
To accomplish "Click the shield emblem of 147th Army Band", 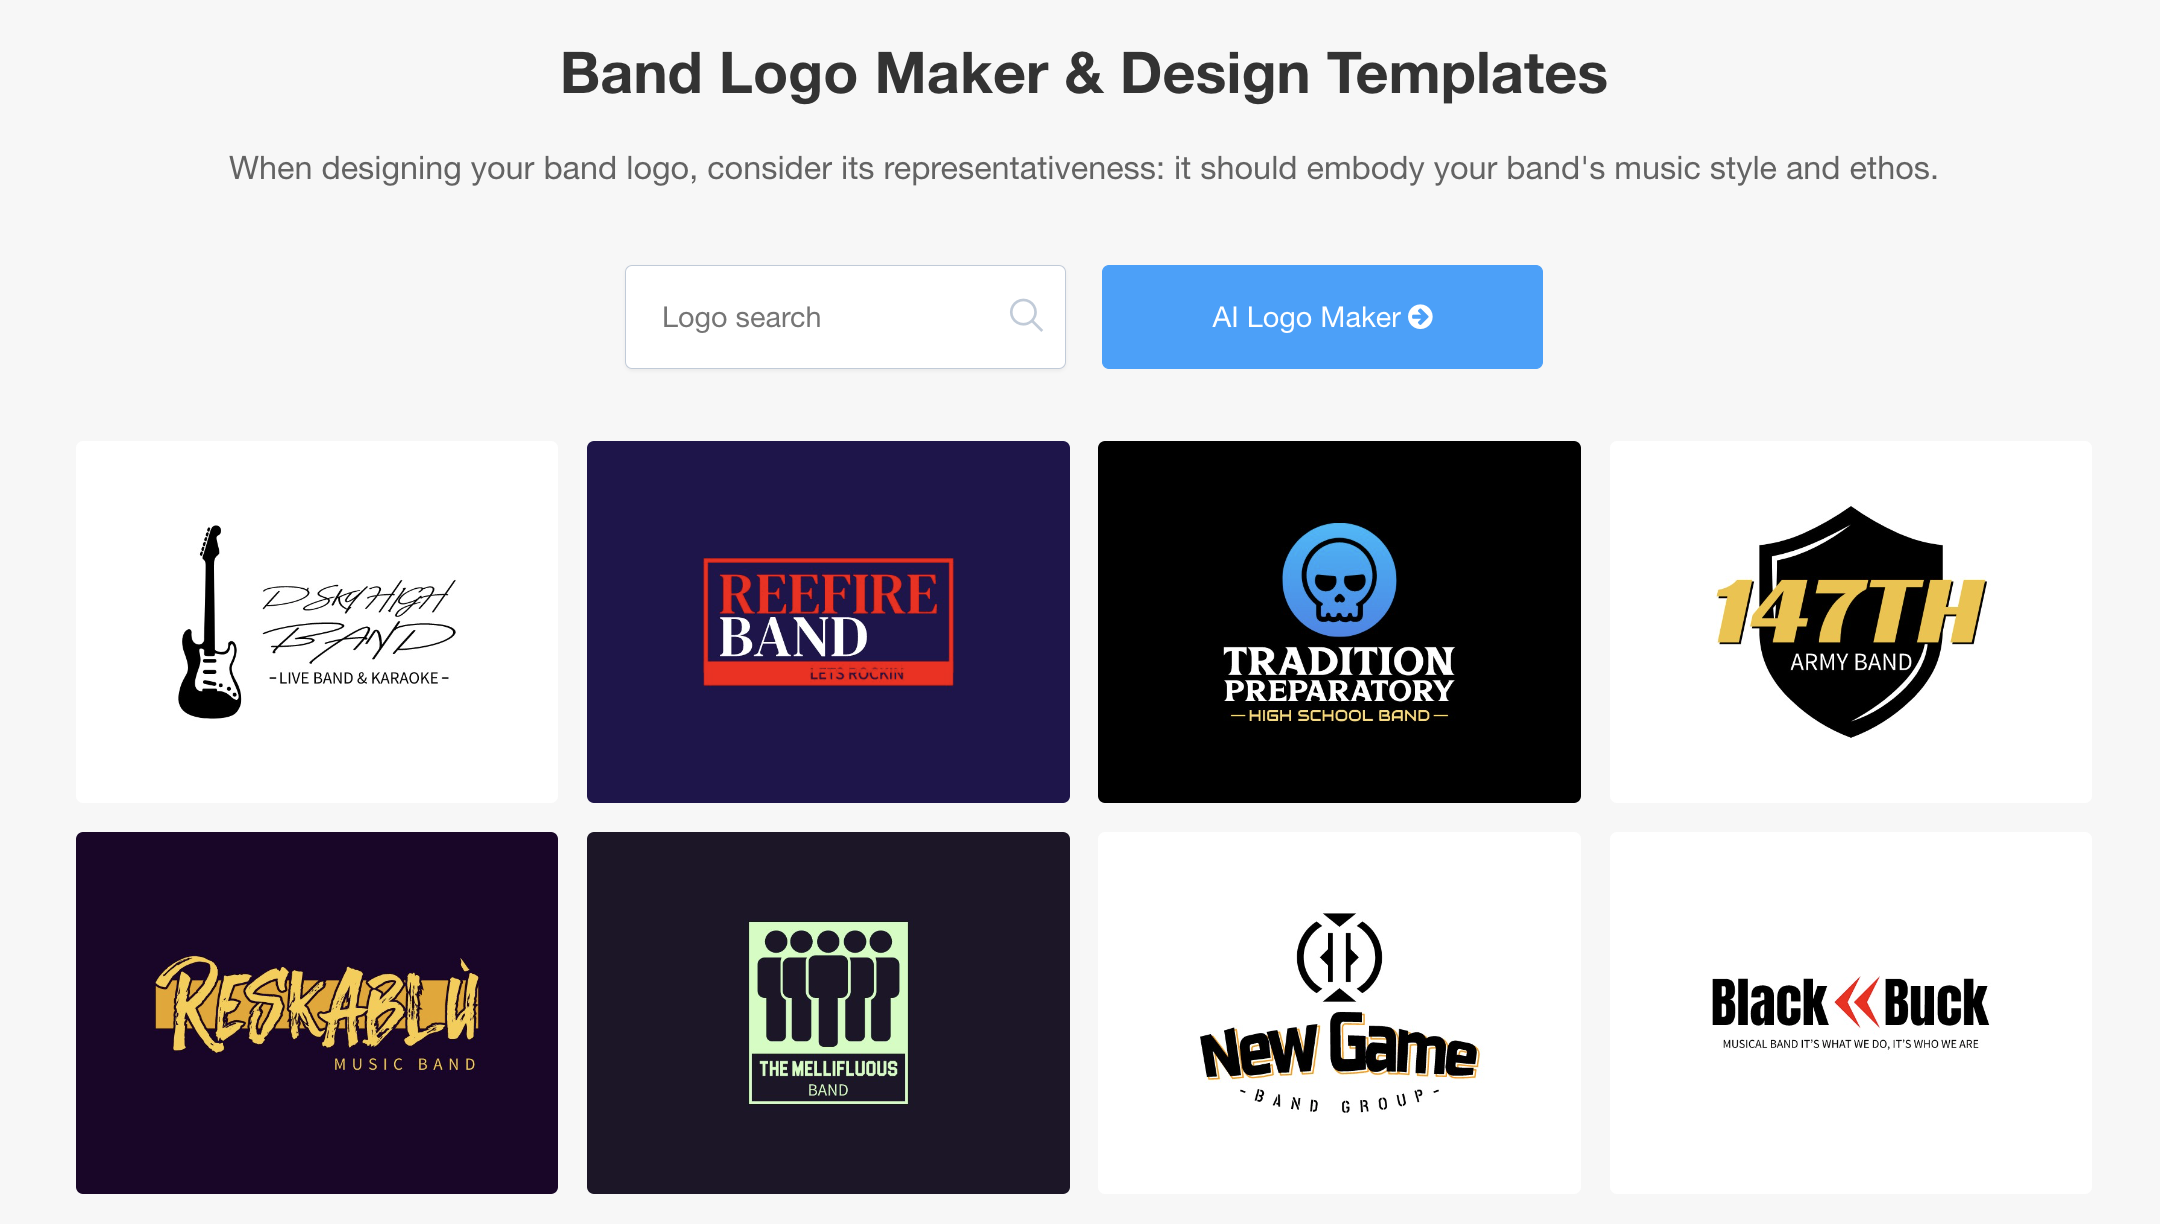I will tap(1851, 622).
